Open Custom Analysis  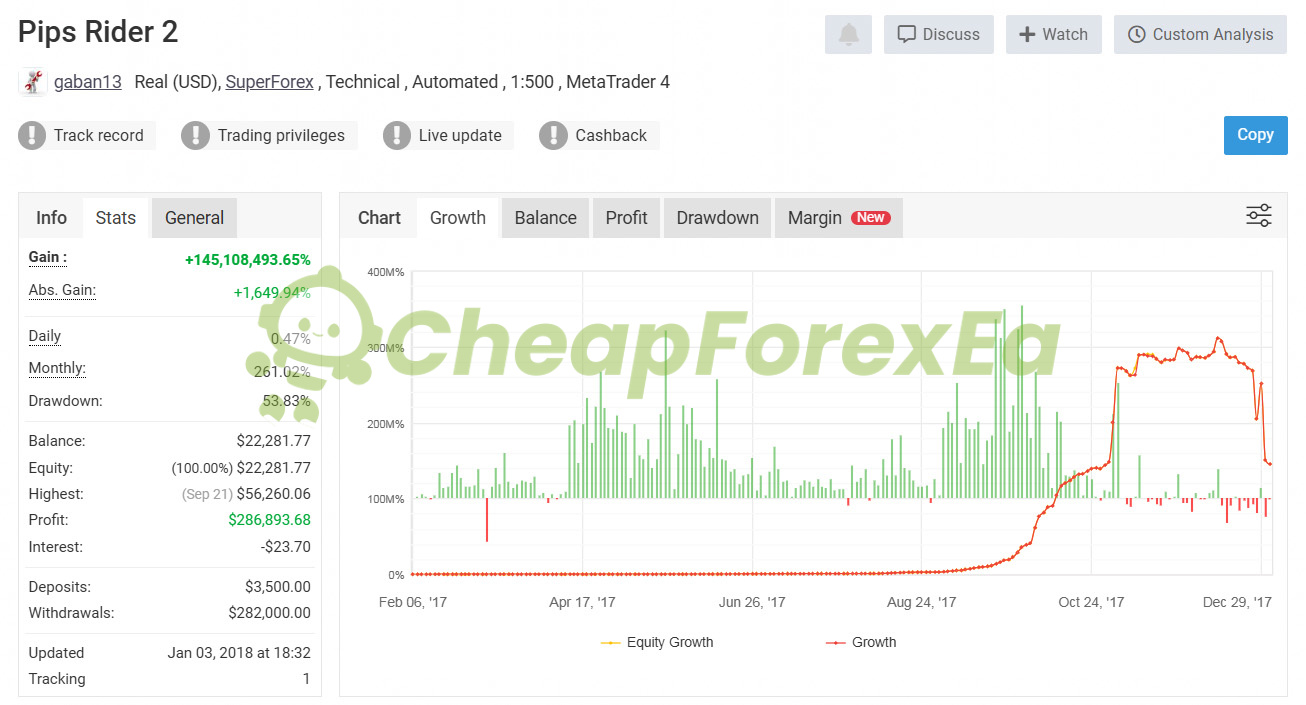pyautogui.click(x=1200, y=34)
